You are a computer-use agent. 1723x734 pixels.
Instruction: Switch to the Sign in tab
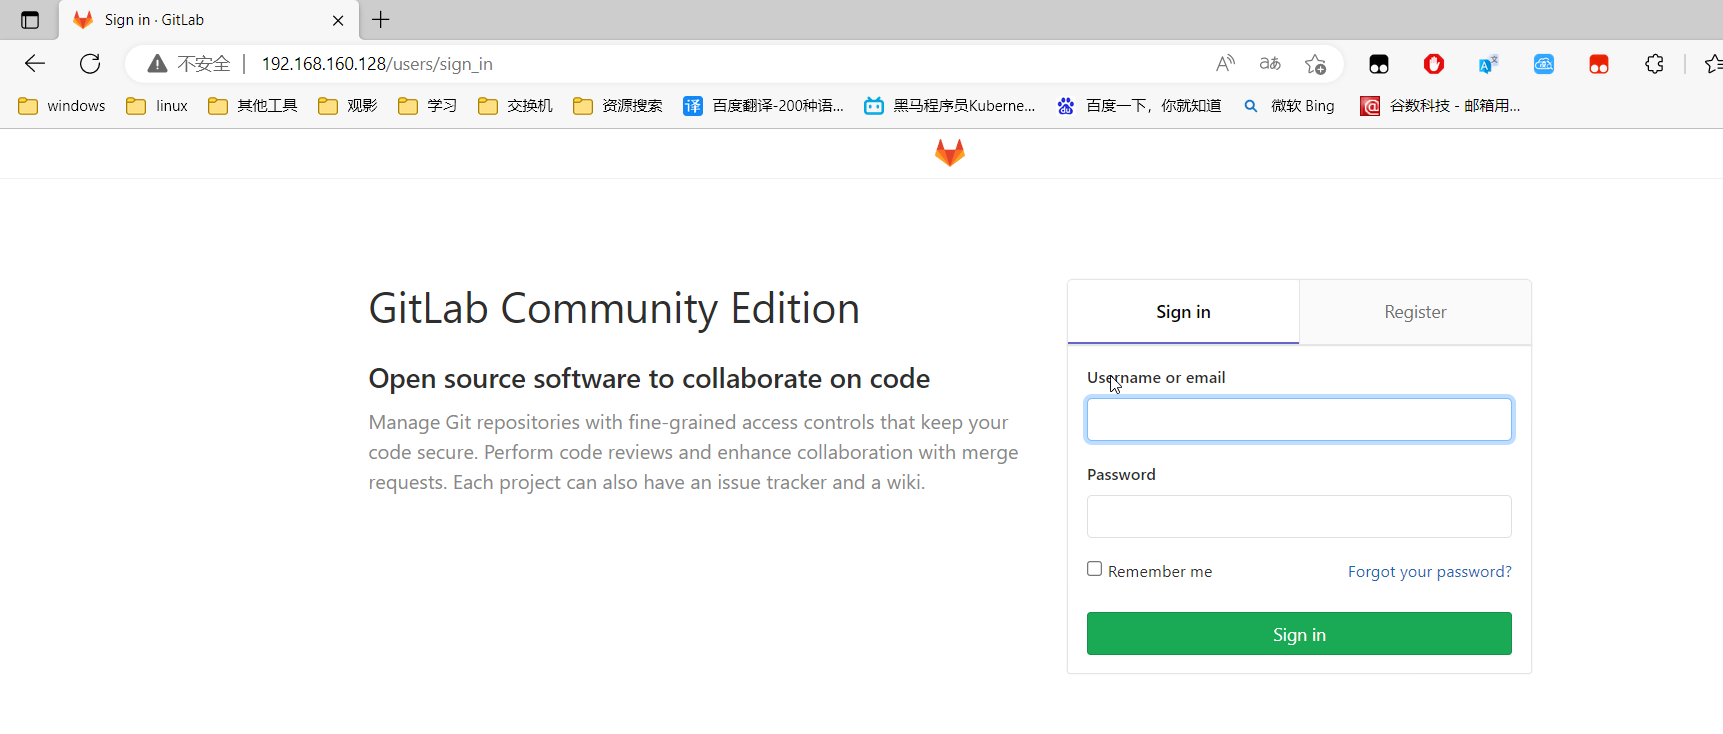1183,312
